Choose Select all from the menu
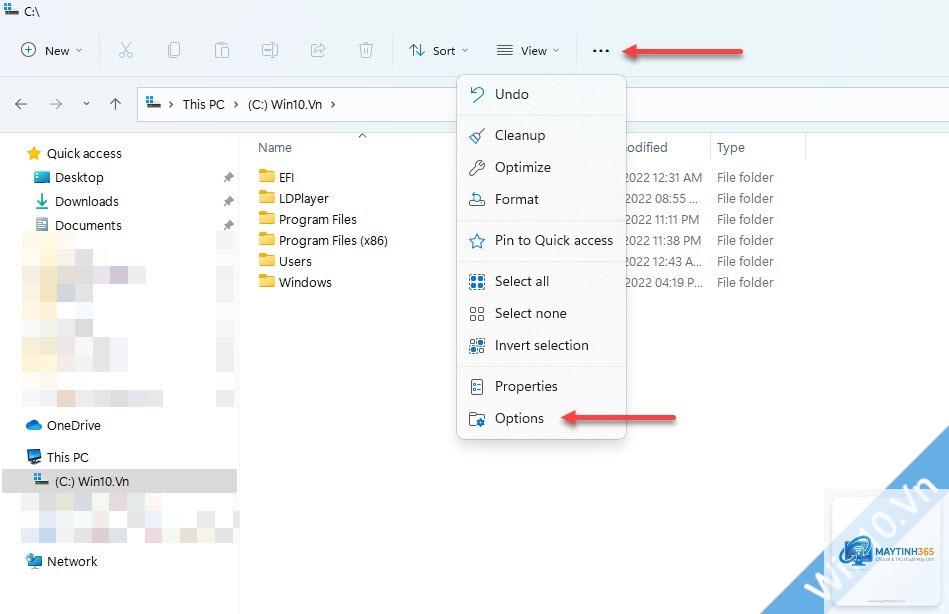Screen dimensions: 949x614 point(541,281)
